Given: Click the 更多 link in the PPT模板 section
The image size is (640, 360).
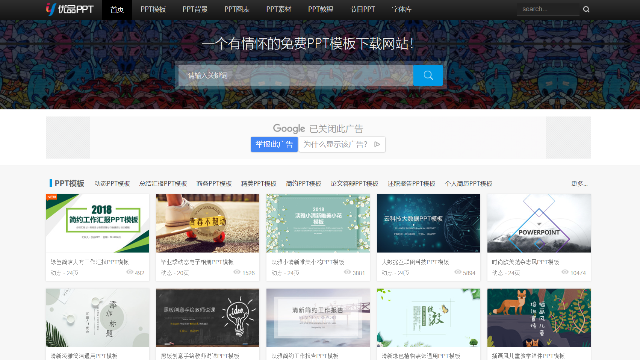Looking at the screenshot, I should point(579,184).
